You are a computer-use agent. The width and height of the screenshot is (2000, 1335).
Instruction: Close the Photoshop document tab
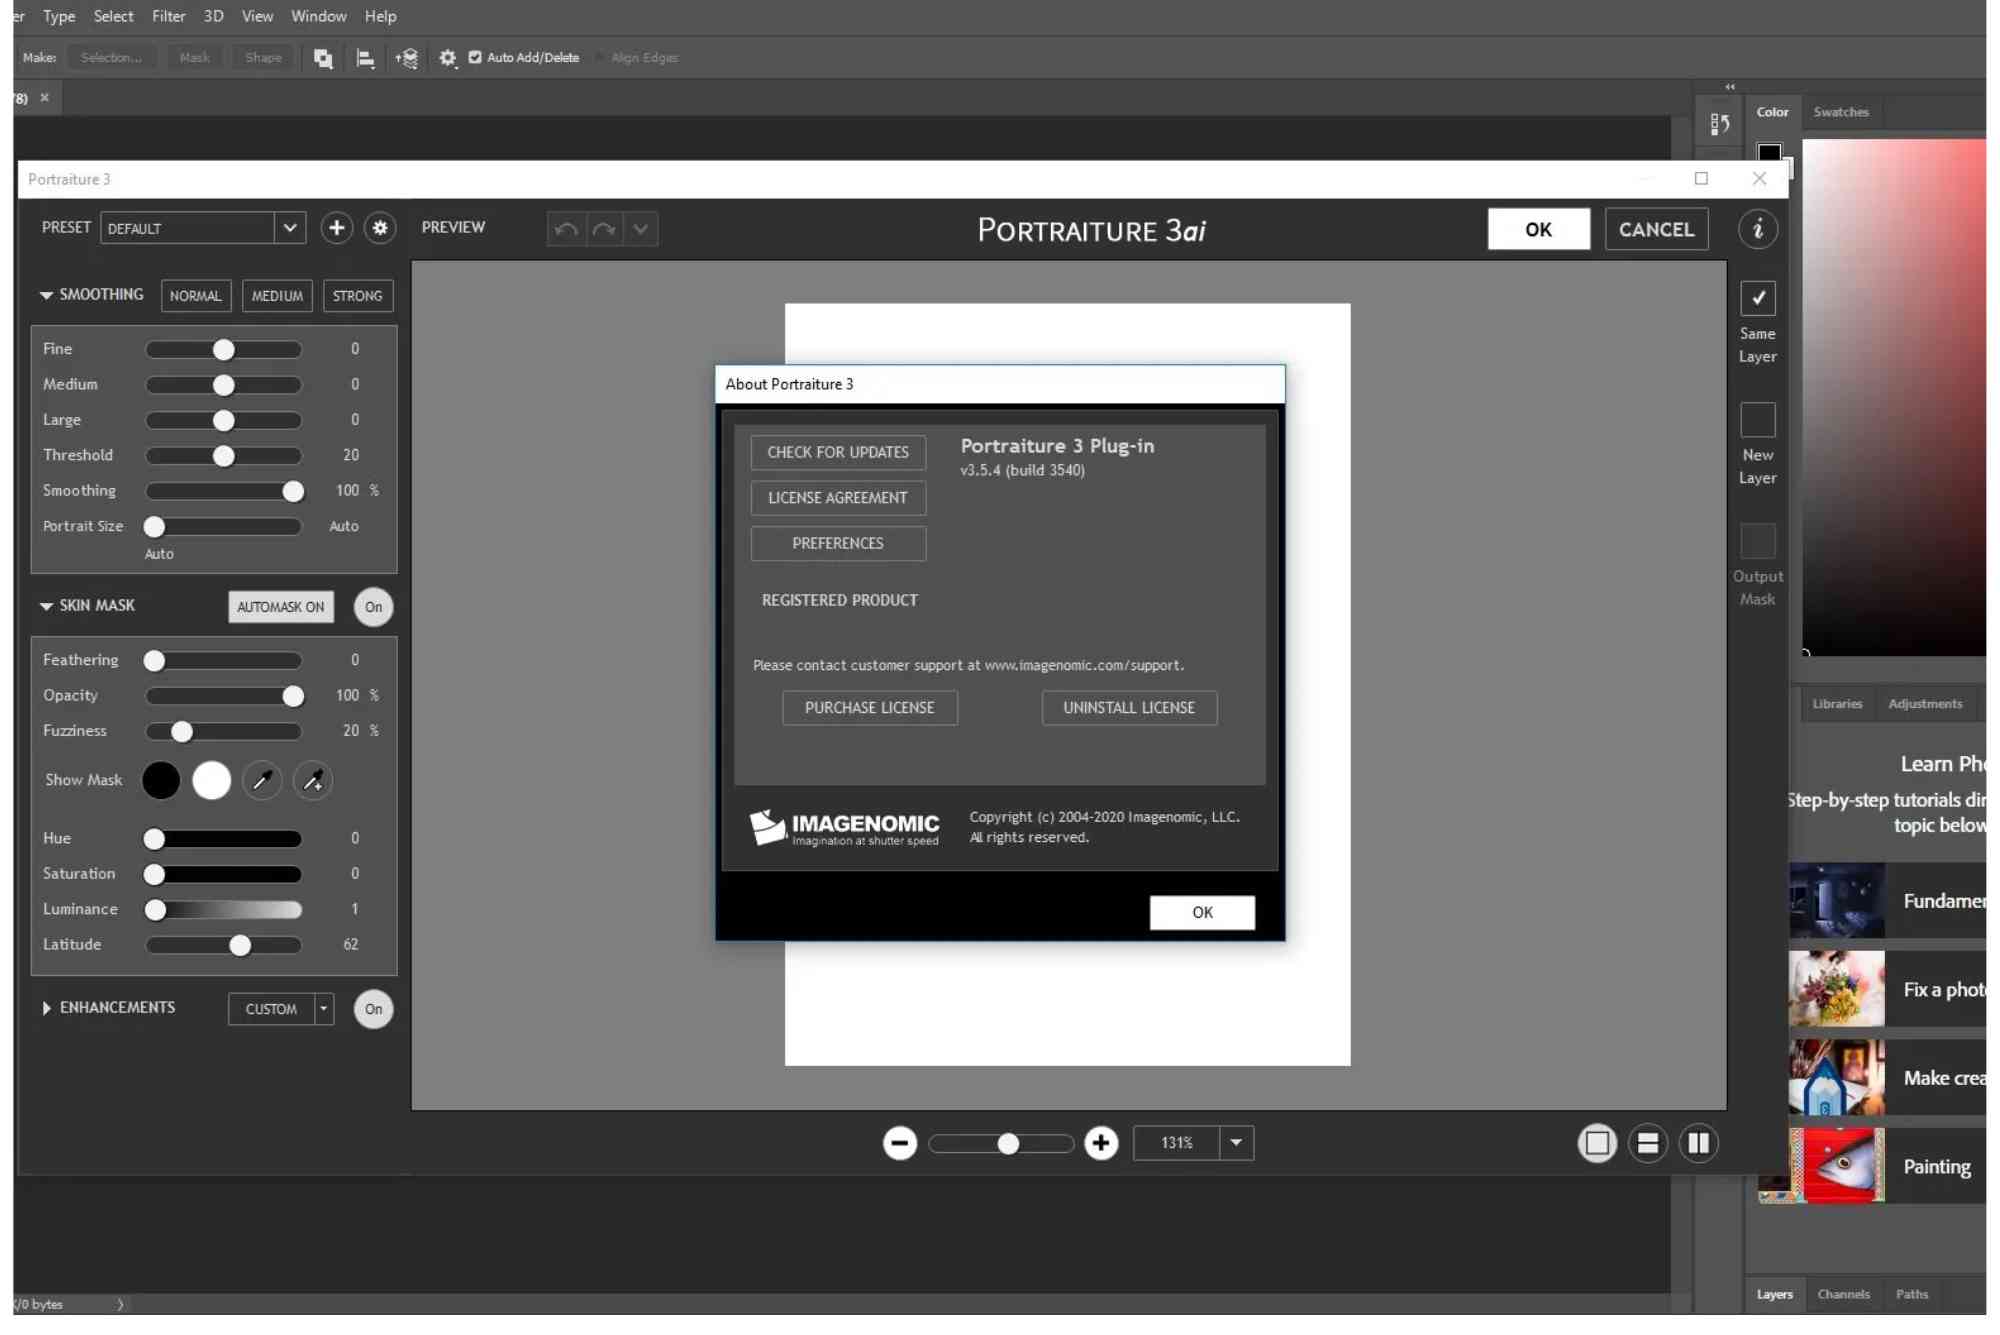click(x=44, y=98)
